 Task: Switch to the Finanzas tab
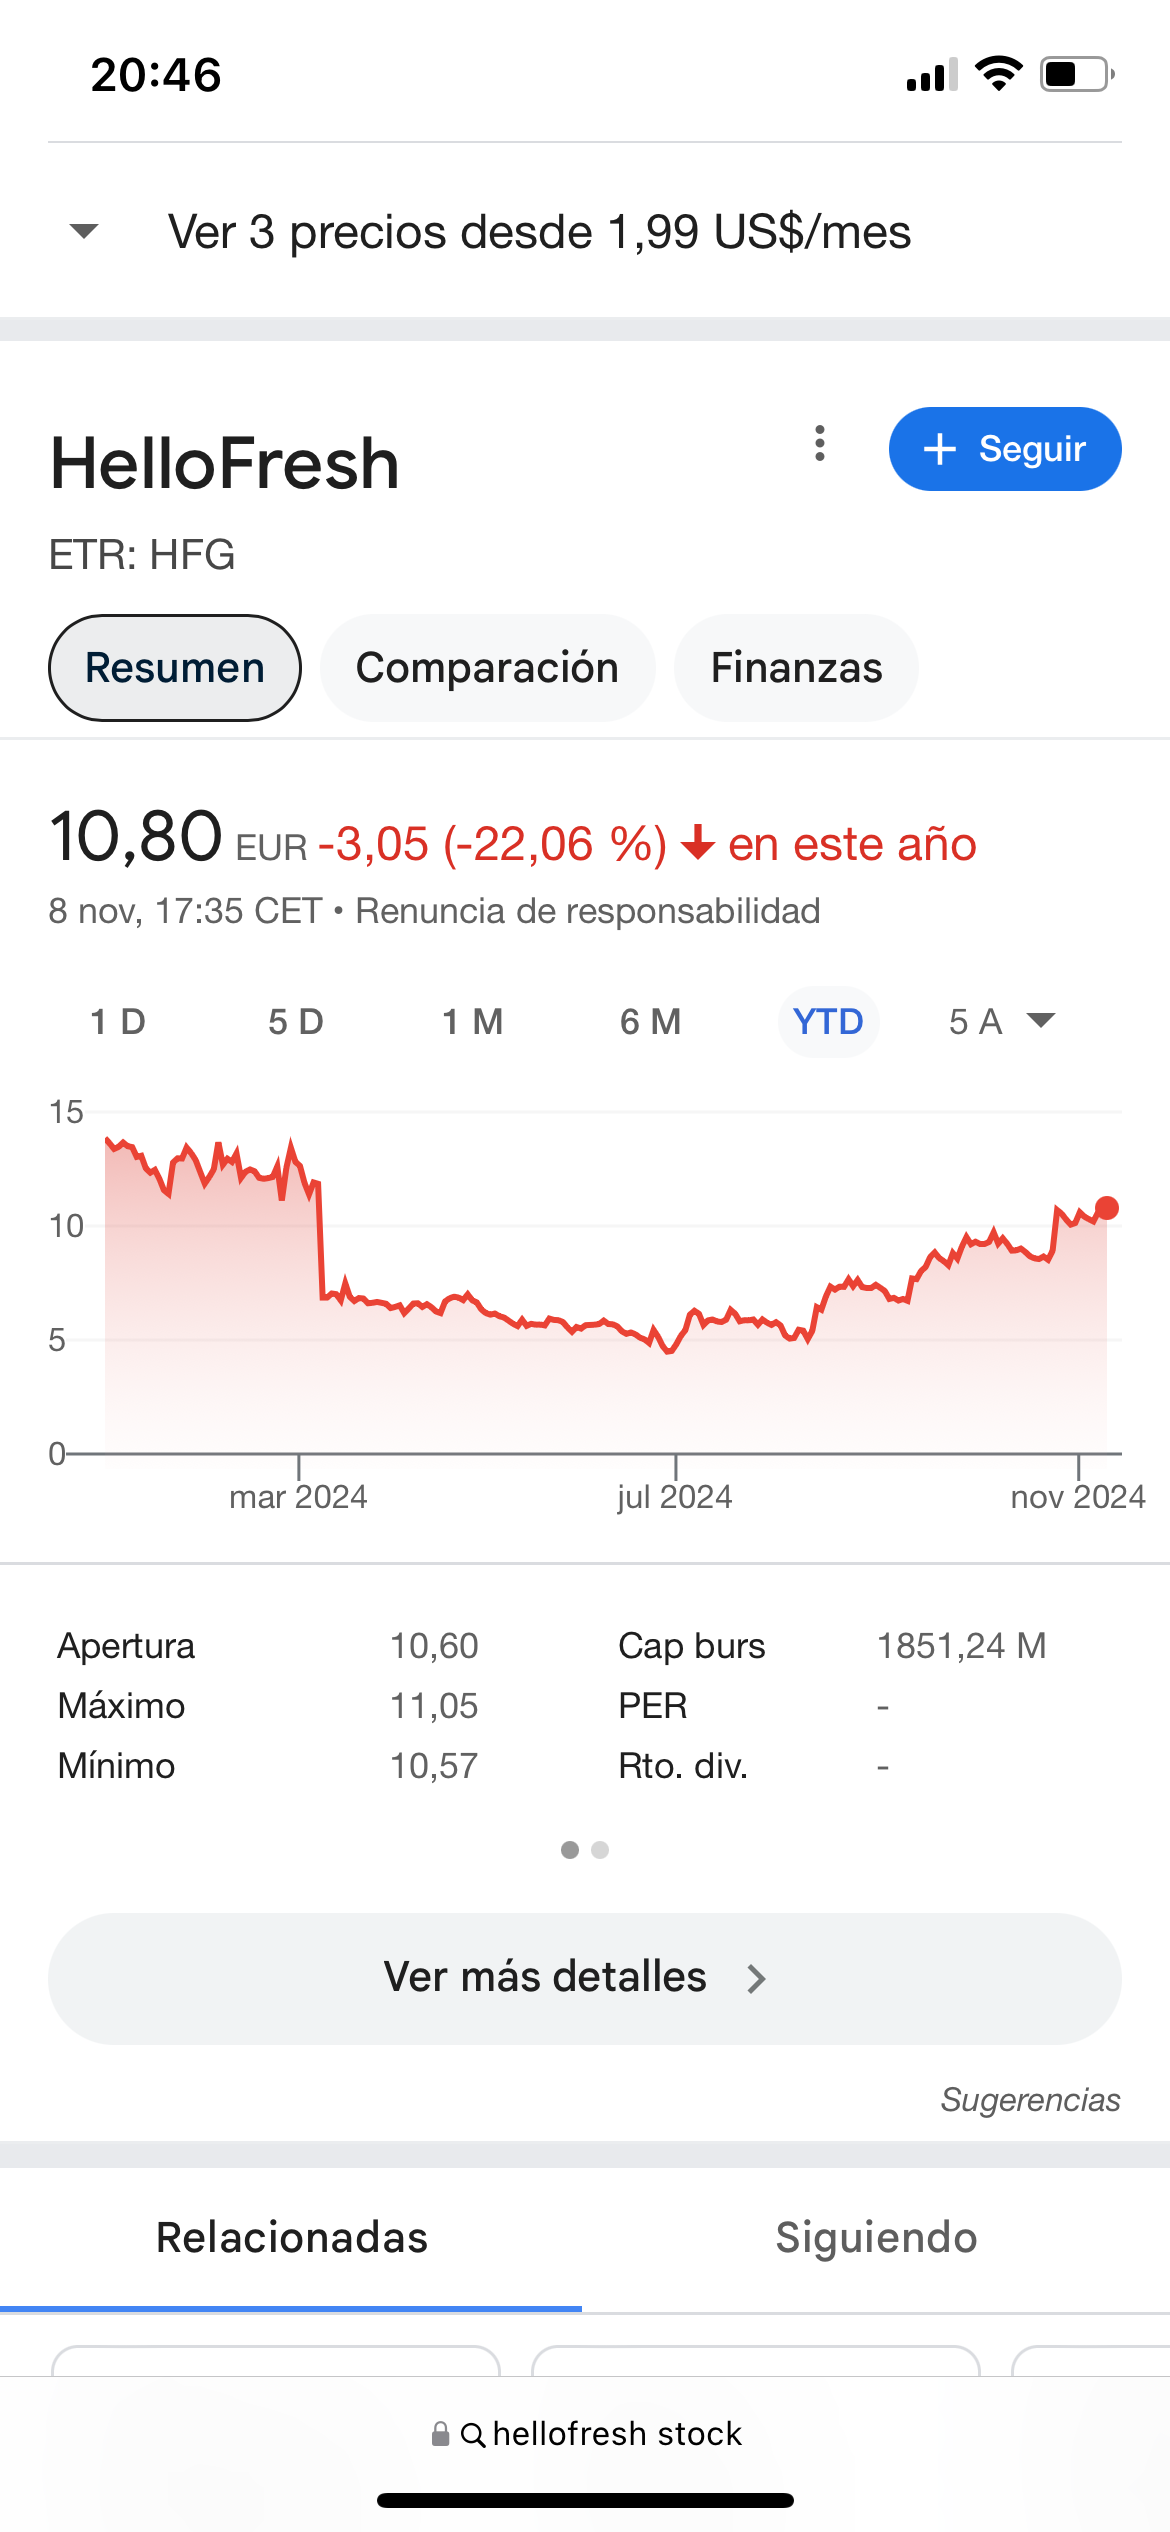pyautogui.click(x=796, y=668)
